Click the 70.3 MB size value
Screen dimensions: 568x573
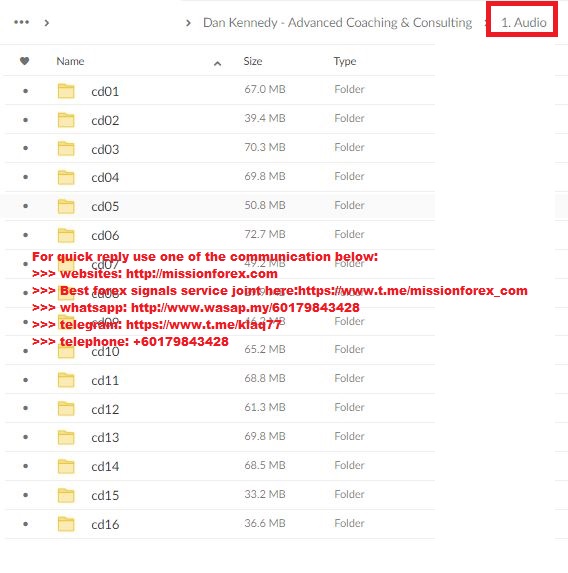pos(265,147)
